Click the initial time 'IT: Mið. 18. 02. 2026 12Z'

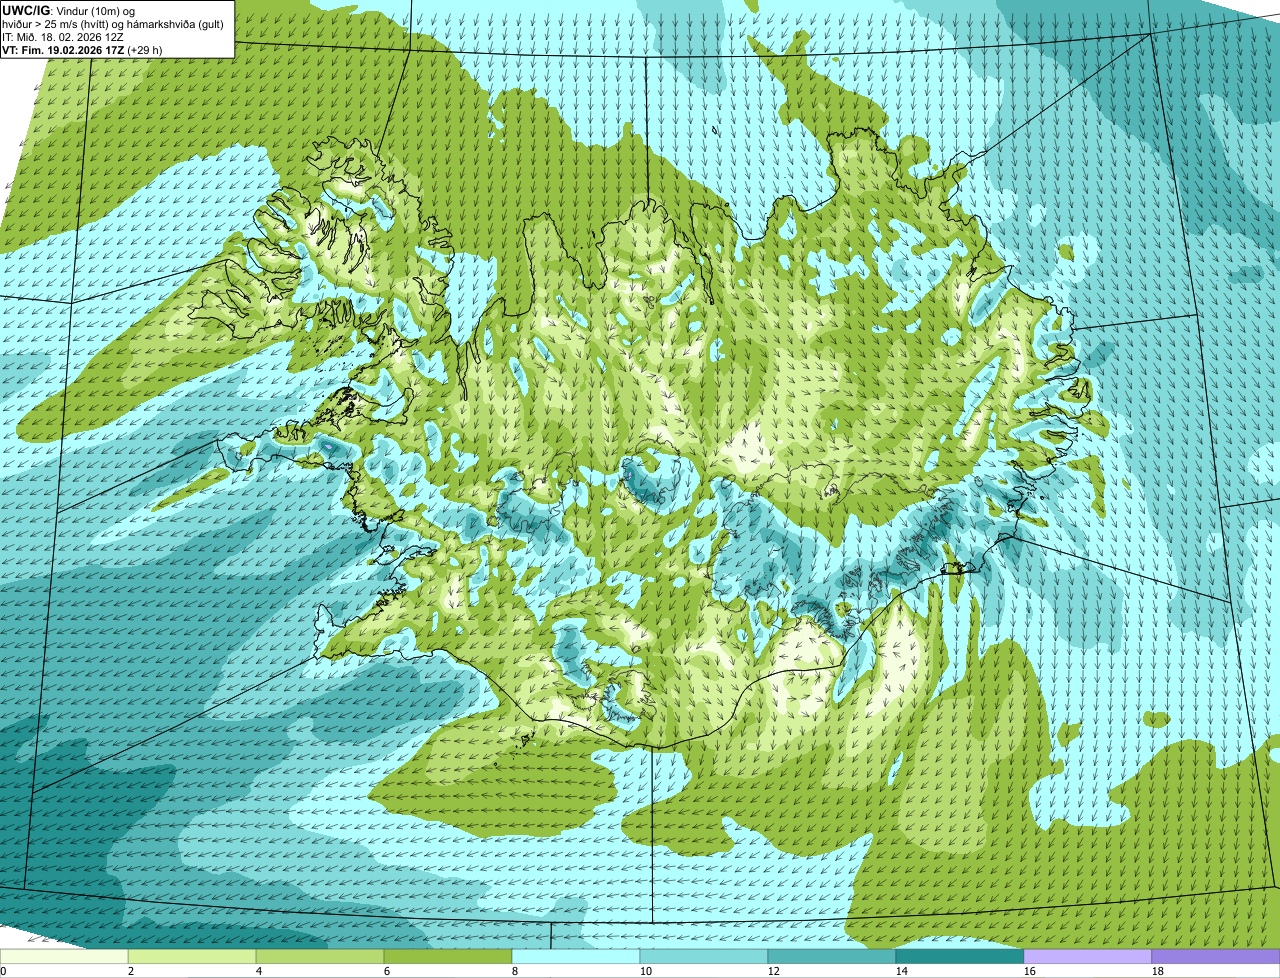[x=63, y=36]
